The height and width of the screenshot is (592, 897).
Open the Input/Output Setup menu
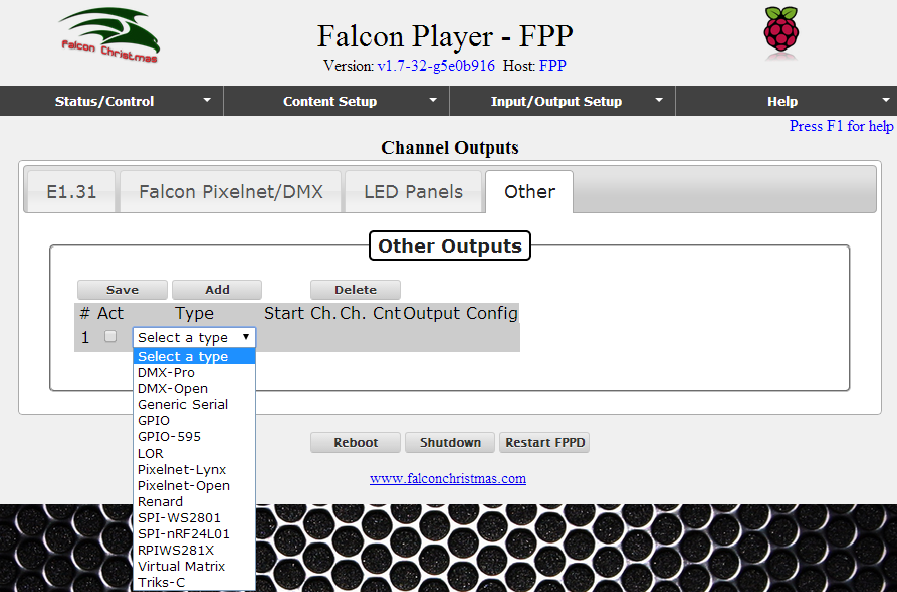tap(562, 101)
